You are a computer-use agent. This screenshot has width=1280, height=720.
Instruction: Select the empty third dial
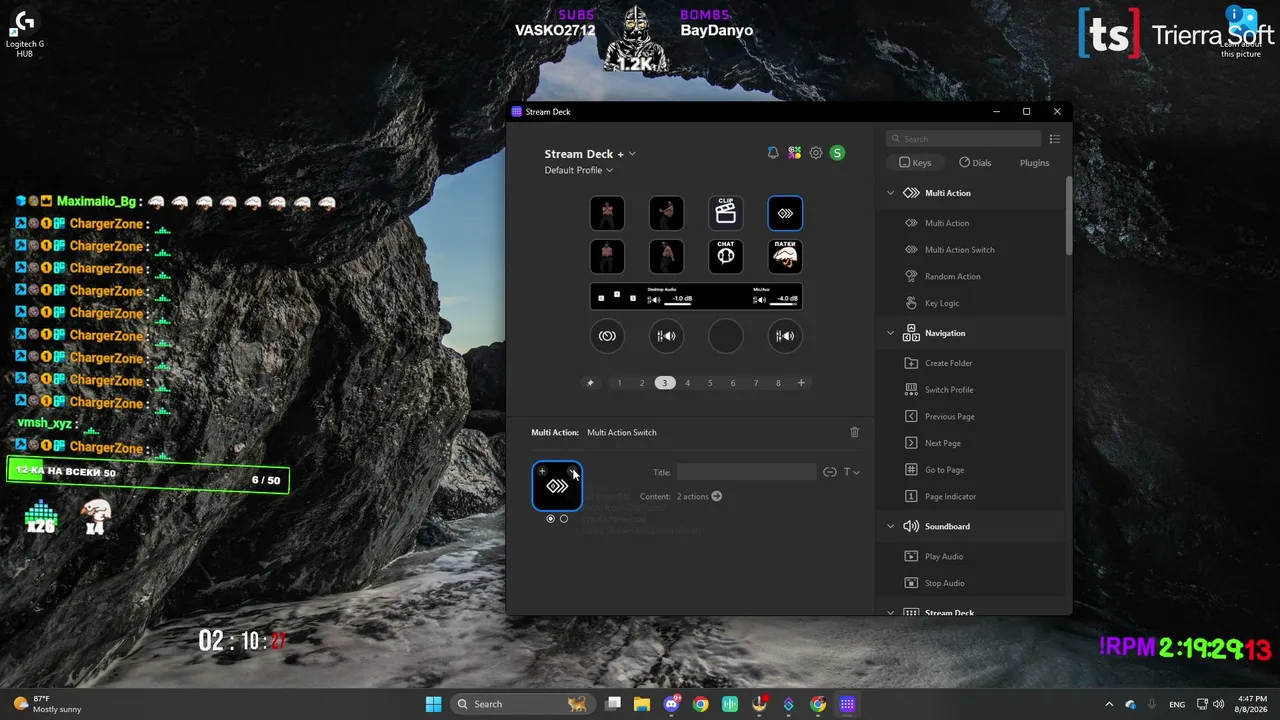(x=726, y=336)
